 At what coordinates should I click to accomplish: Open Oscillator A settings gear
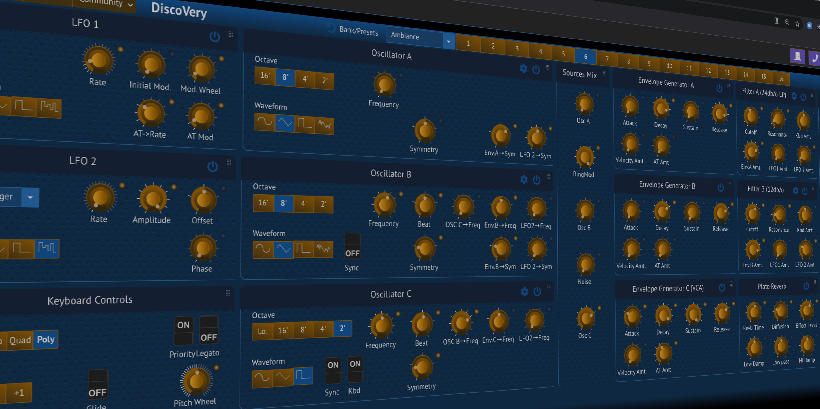coord(523,69)
